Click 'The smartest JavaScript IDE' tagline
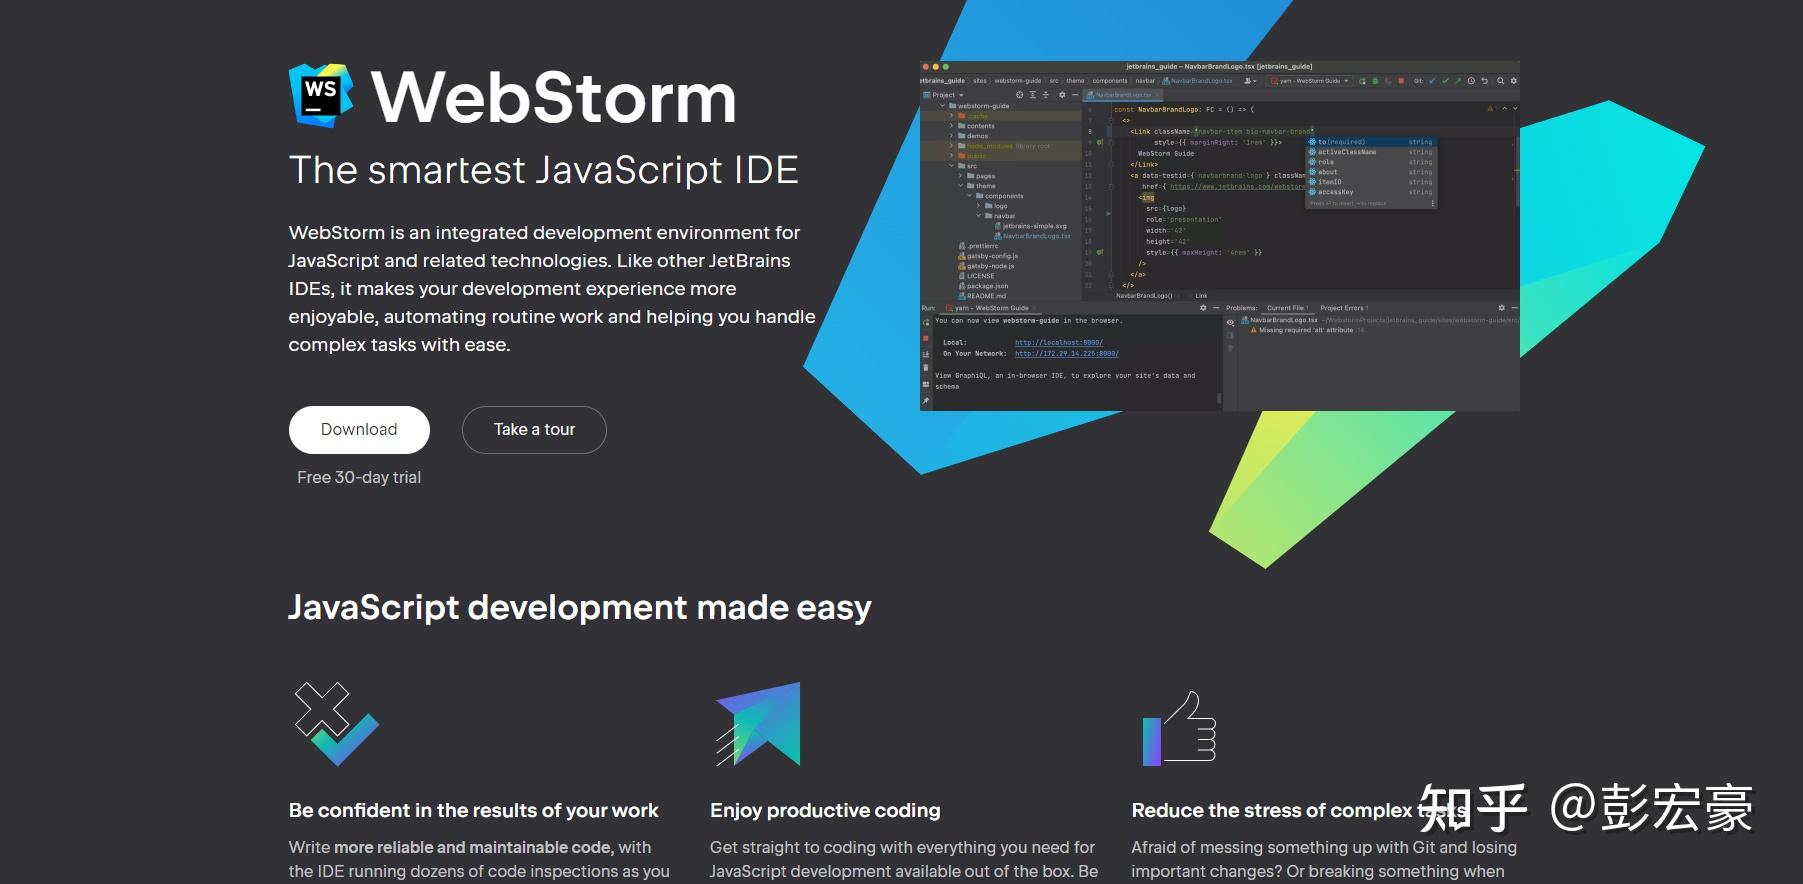This screenshot has width=1803, height=884. click(x=544, y=170)
